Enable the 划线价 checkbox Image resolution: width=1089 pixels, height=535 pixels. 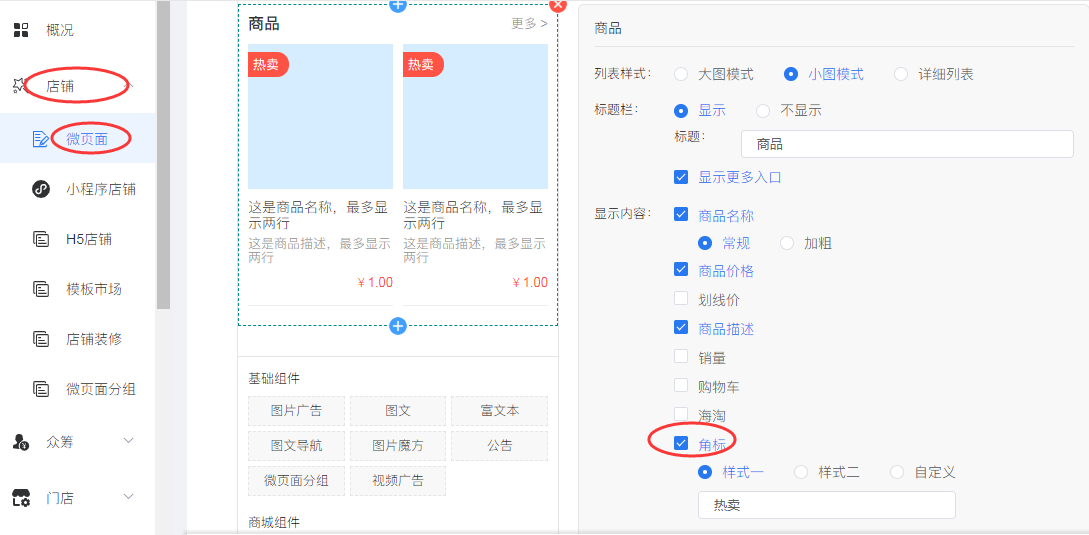[681, 299]
